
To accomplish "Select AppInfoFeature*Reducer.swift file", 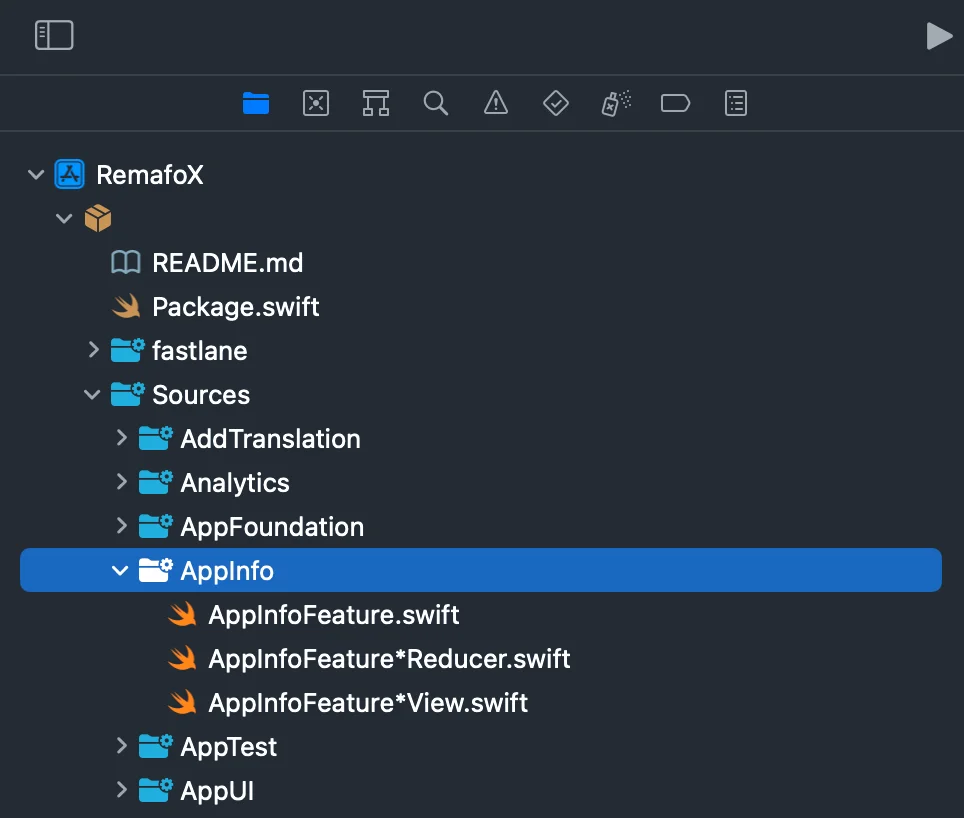I will coord(388,659).
